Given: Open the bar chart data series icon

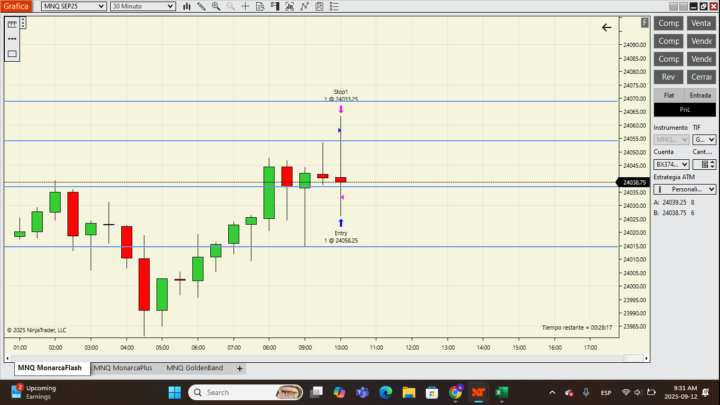Looking at the screenshot, I should pyautogui.click(x=186, y=6).
